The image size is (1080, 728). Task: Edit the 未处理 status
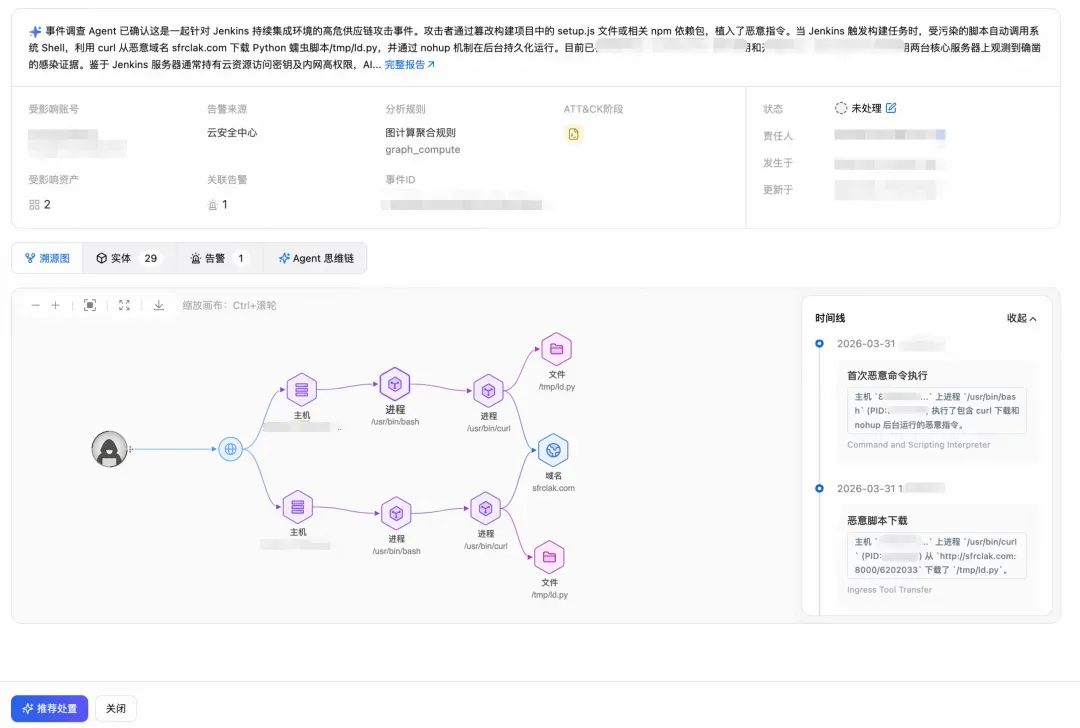tap(891, 107)
